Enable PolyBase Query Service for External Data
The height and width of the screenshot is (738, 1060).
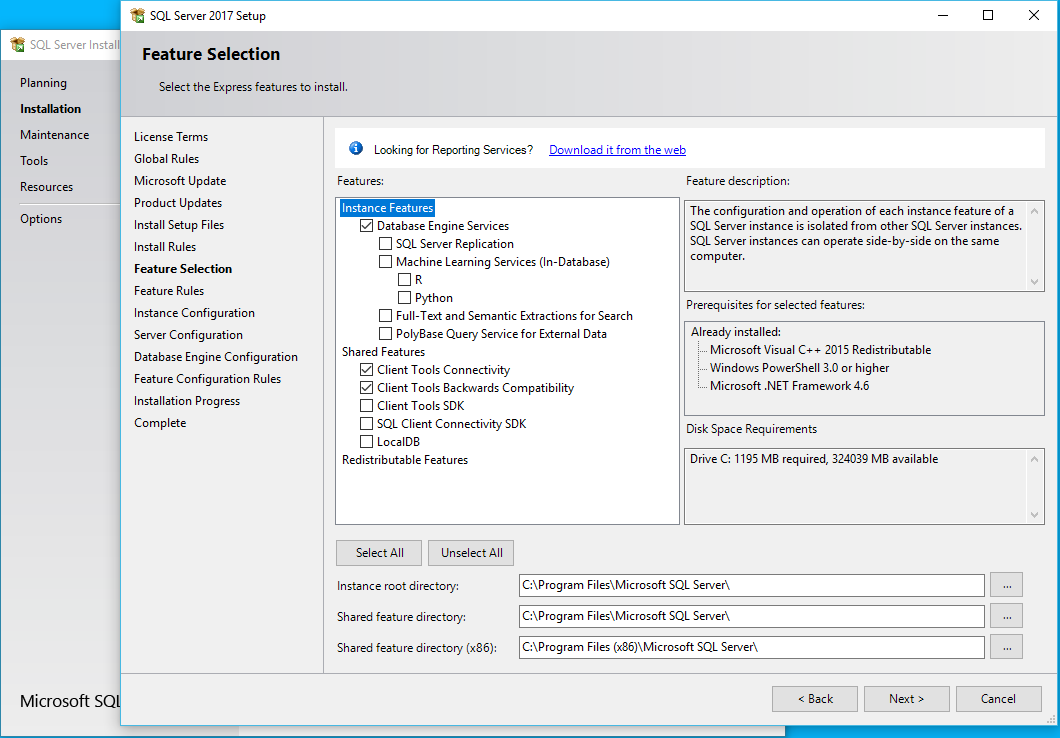click(x=385, y=333)
